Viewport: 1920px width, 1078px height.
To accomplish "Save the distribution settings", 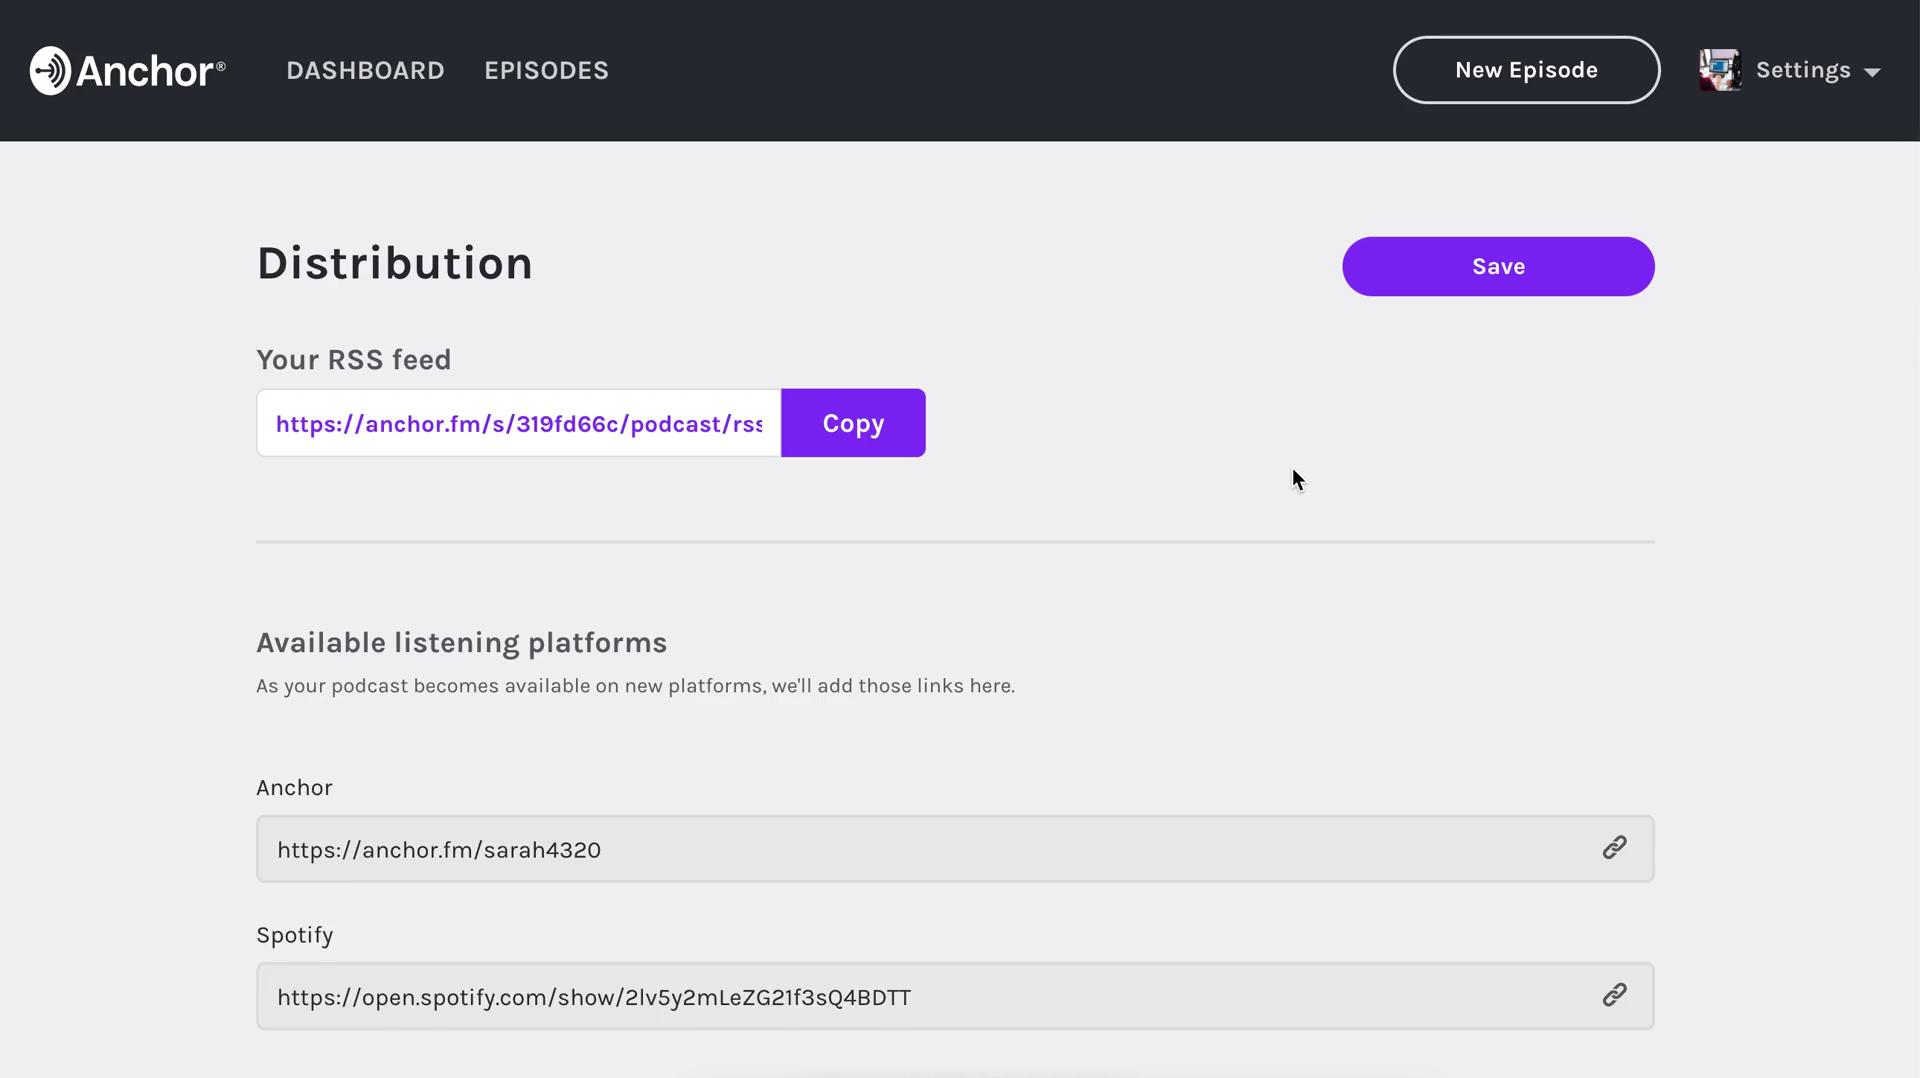I will coord(1497,266).
